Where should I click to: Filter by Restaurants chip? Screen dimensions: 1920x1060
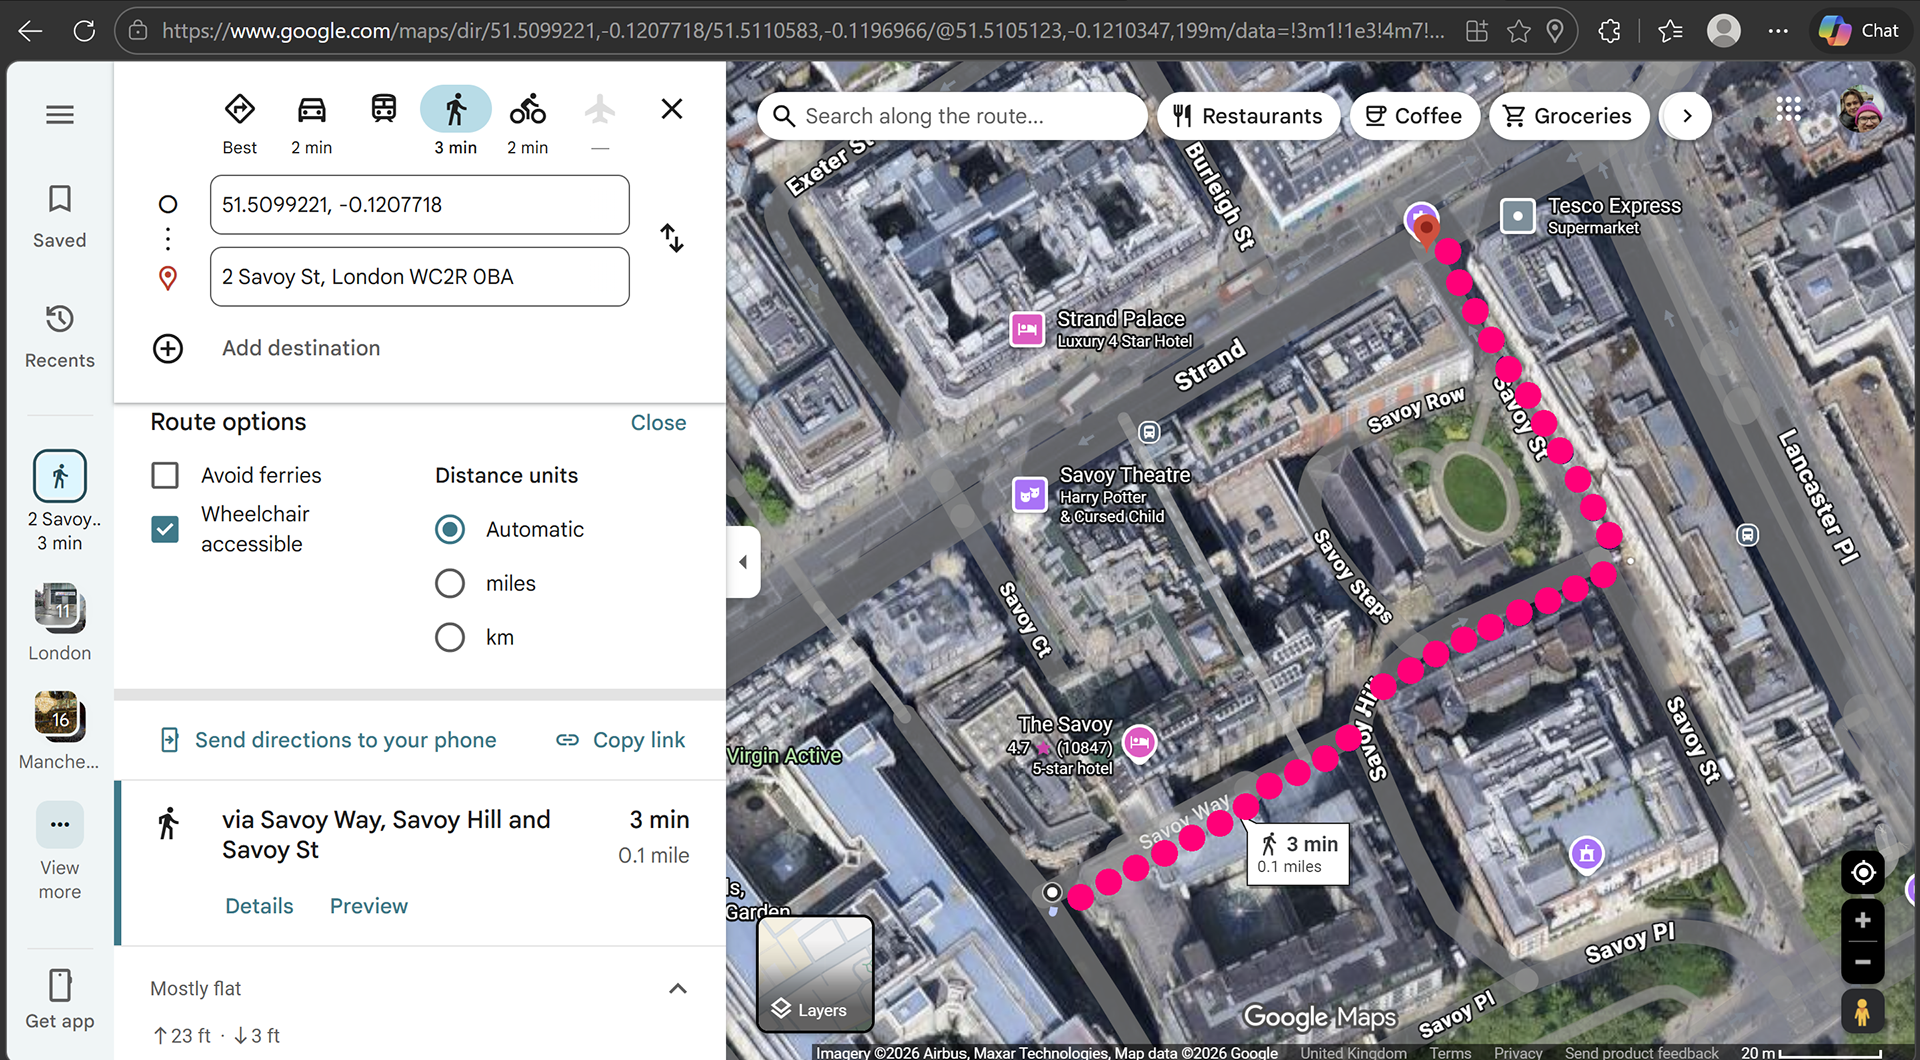point(1247,116)
